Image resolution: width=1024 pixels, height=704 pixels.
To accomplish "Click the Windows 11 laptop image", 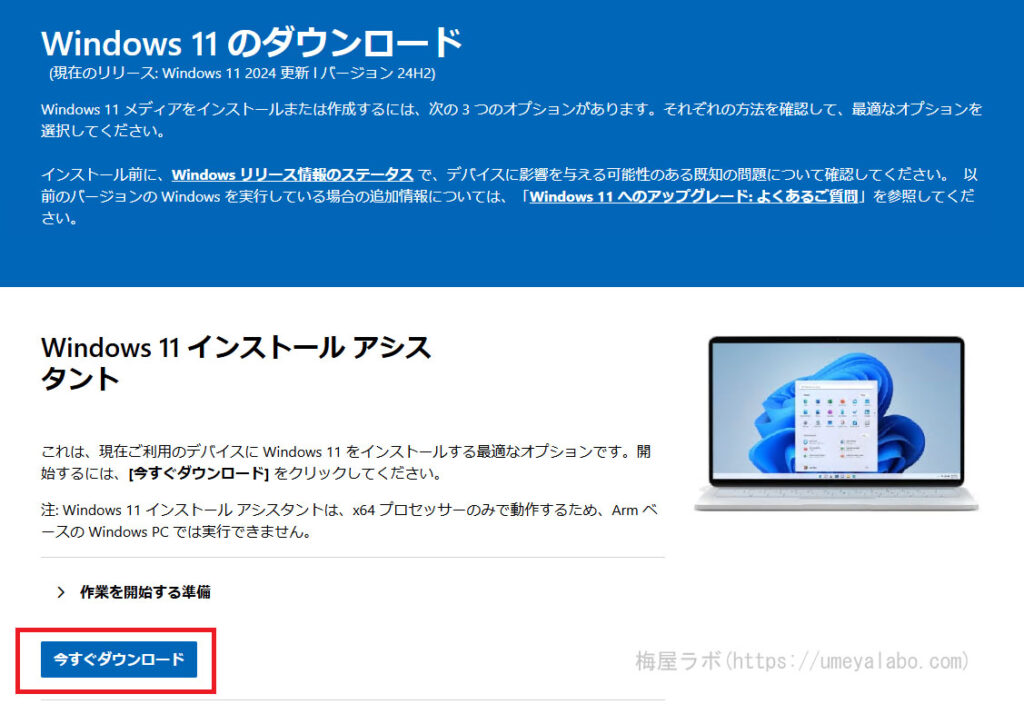I will [836, 423].
